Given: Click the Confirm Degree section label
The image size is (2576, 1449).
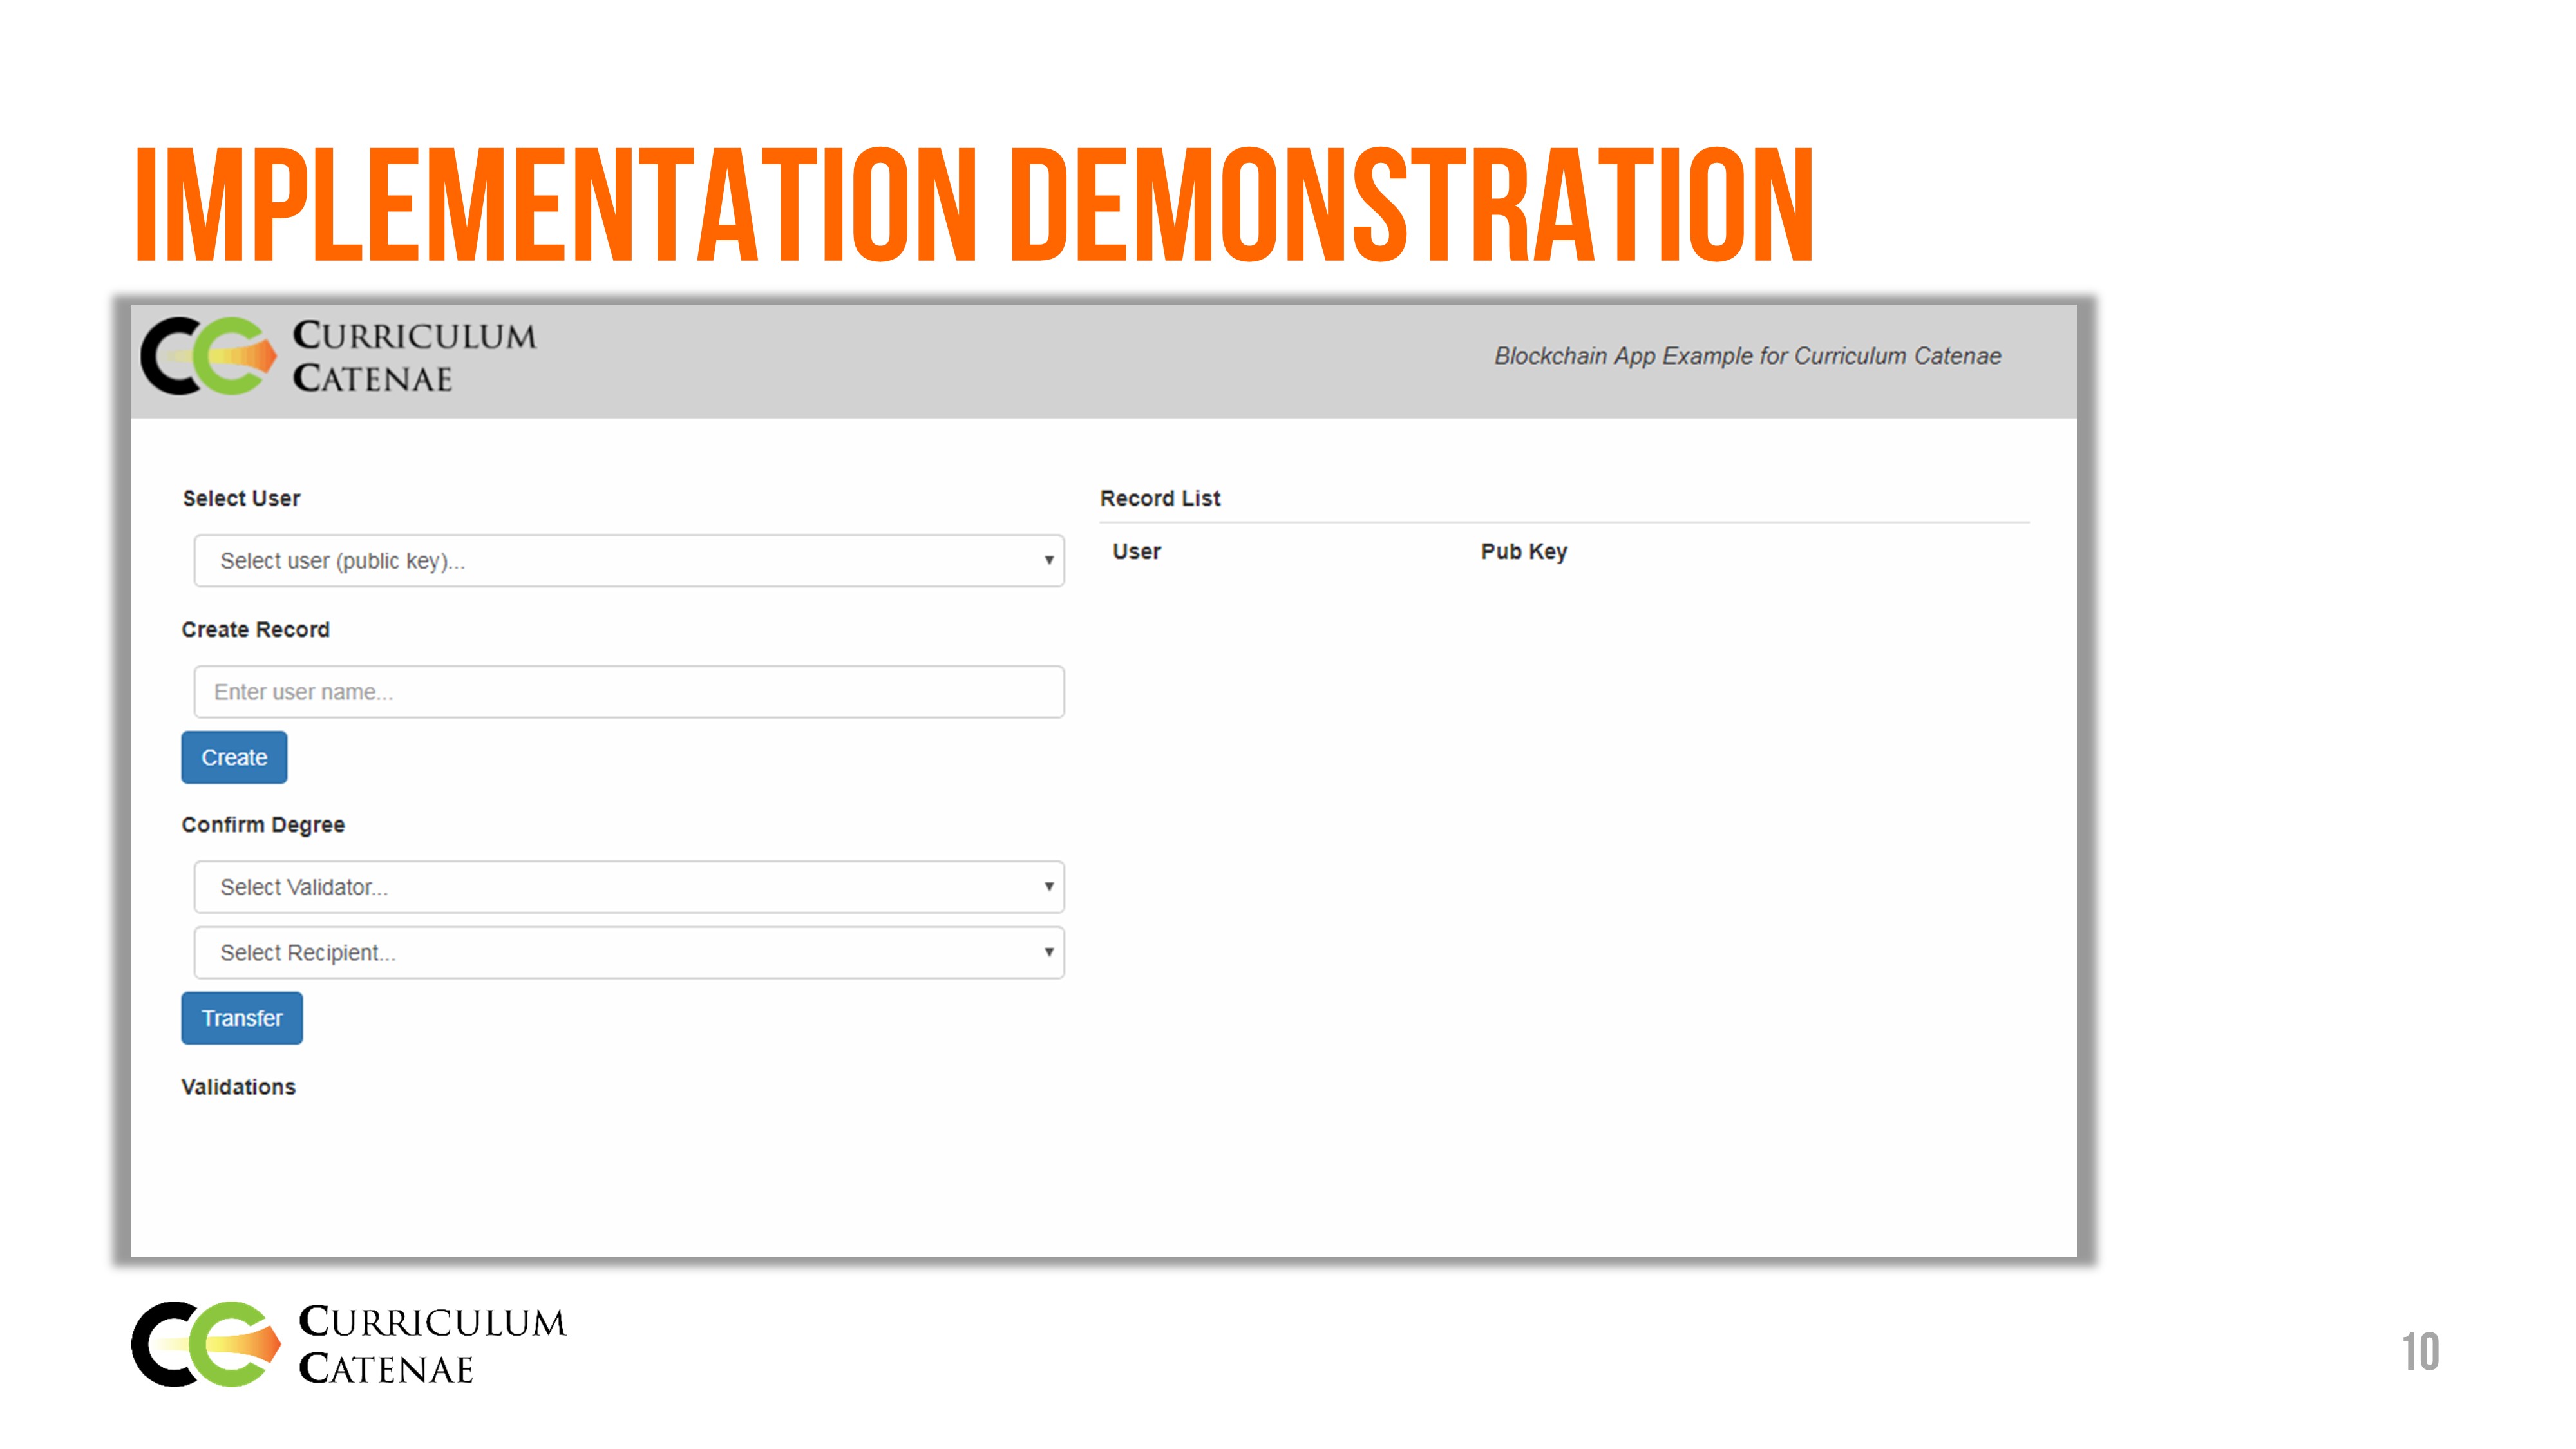Looking at the screenshot, I should 263,825.
